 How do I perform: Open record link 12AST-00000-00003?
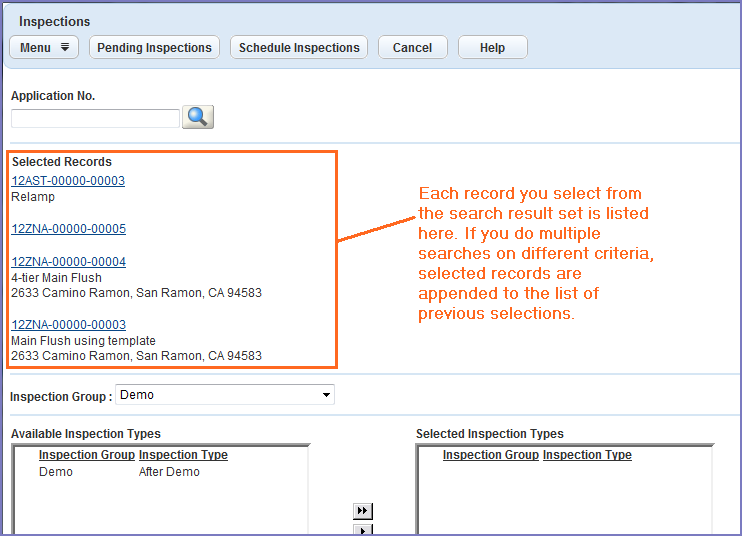pos(68,181)
